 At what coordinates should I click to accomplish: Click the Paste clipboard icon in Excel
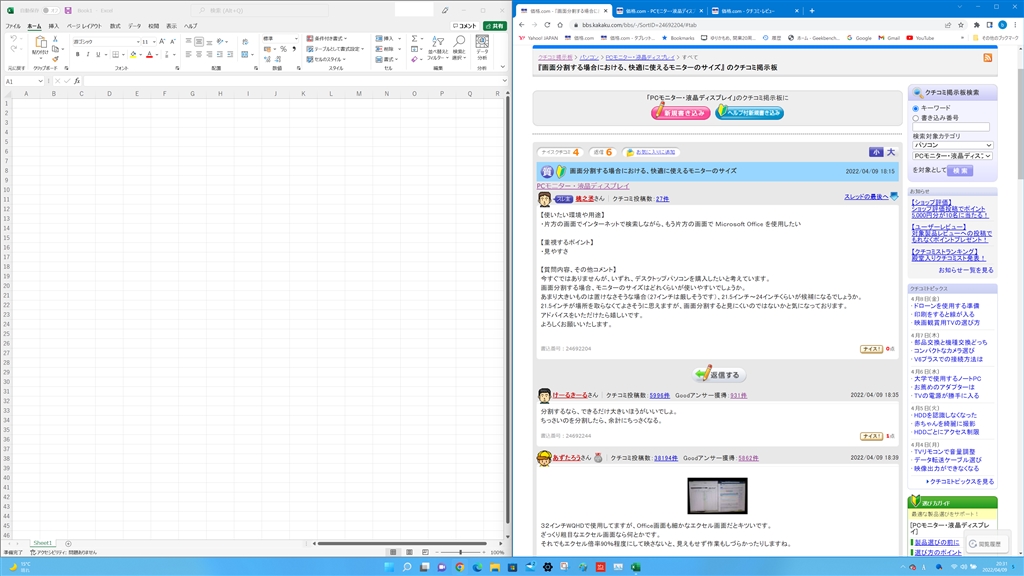point(40,43)
